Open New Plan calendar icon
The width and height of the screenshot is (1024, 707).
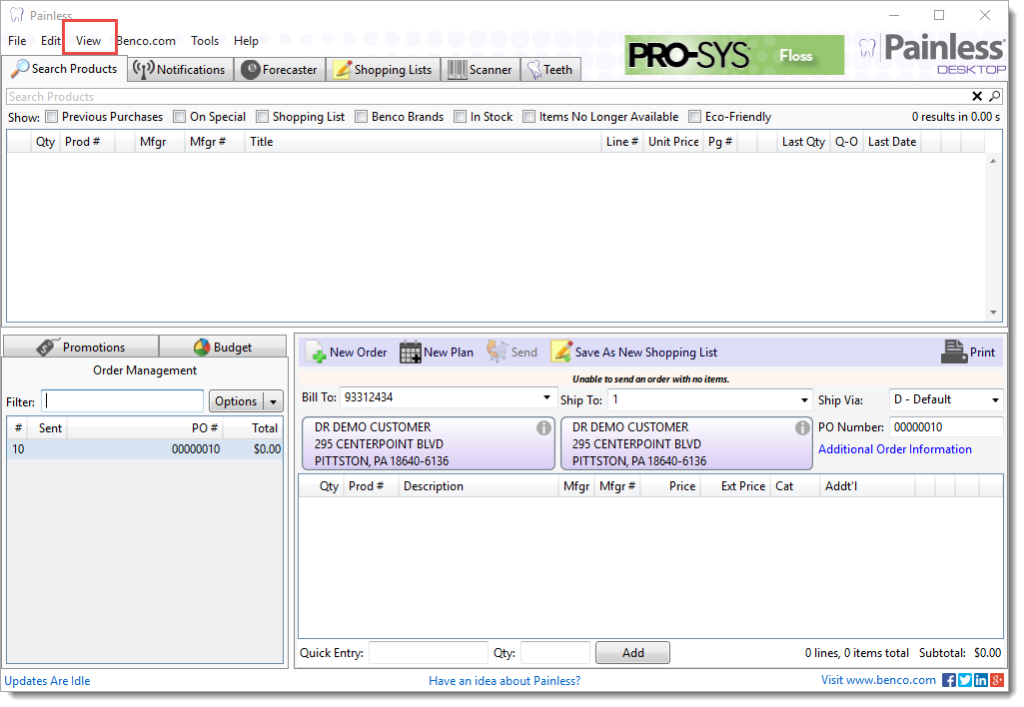tap(410, 352)
